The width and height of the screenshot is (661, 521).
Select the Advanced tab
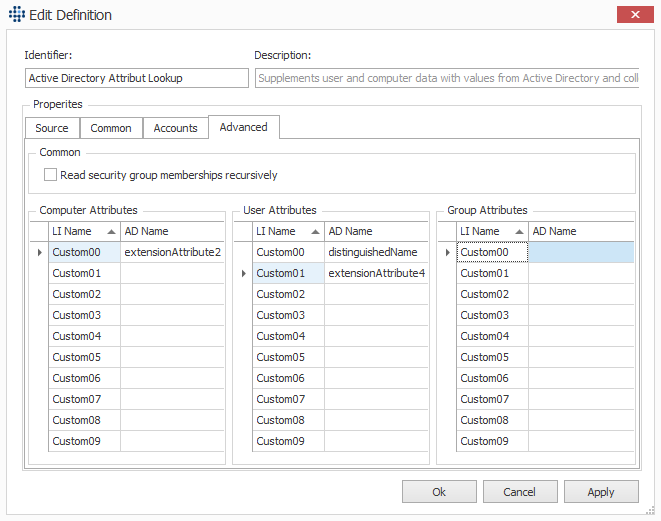(x=244, y=127)
